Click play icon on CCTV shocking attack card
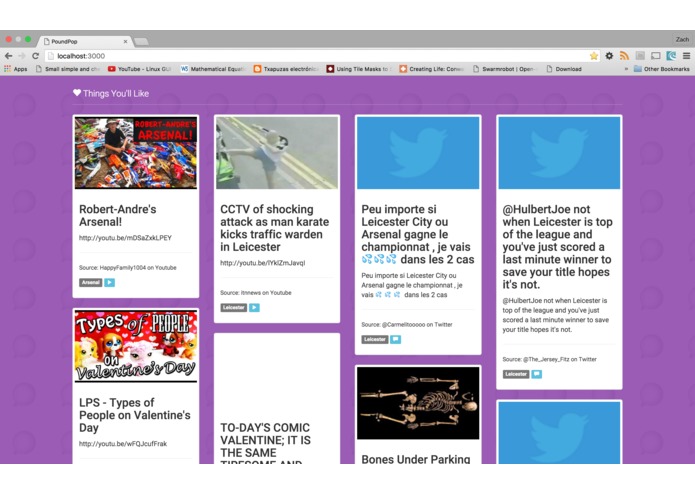Image resolution: width=695 pixels, height=494 pixels. (x=254, y=307)
